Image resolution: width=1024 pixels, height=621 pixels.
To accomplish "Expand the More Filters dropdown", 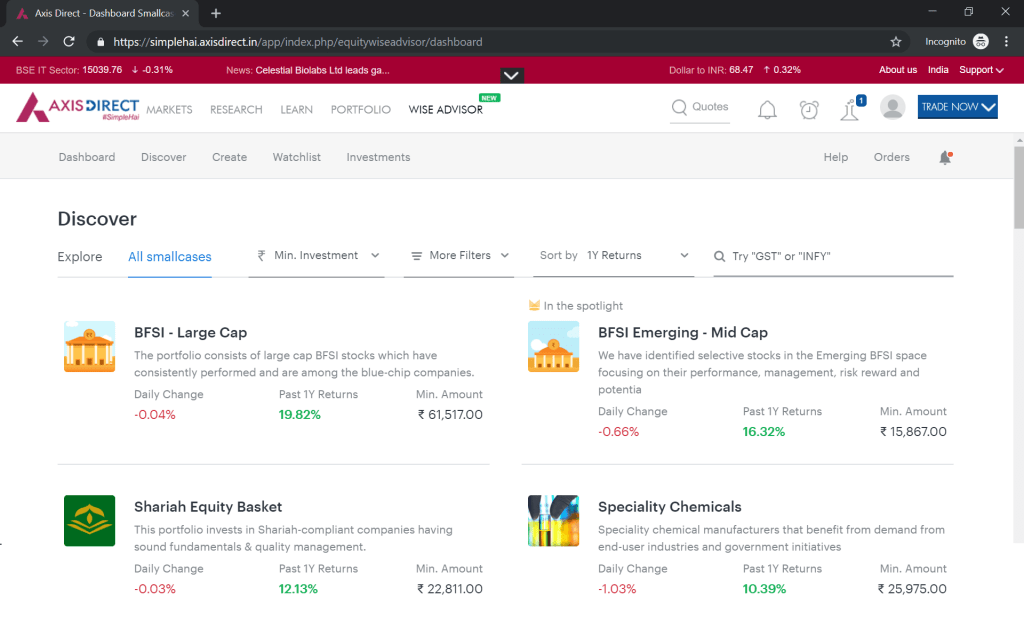I will point(458,256).
